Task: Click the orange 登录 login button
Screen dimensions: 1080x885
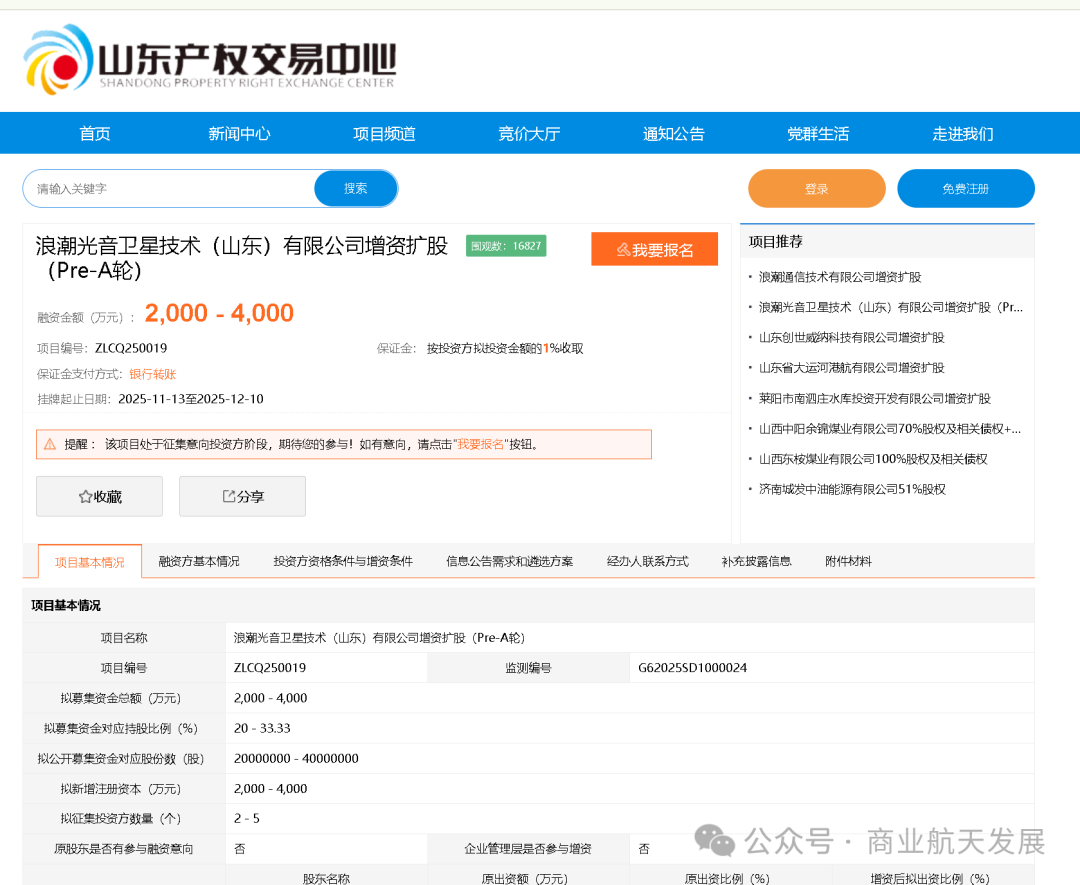Action: (x=816, y=188)
